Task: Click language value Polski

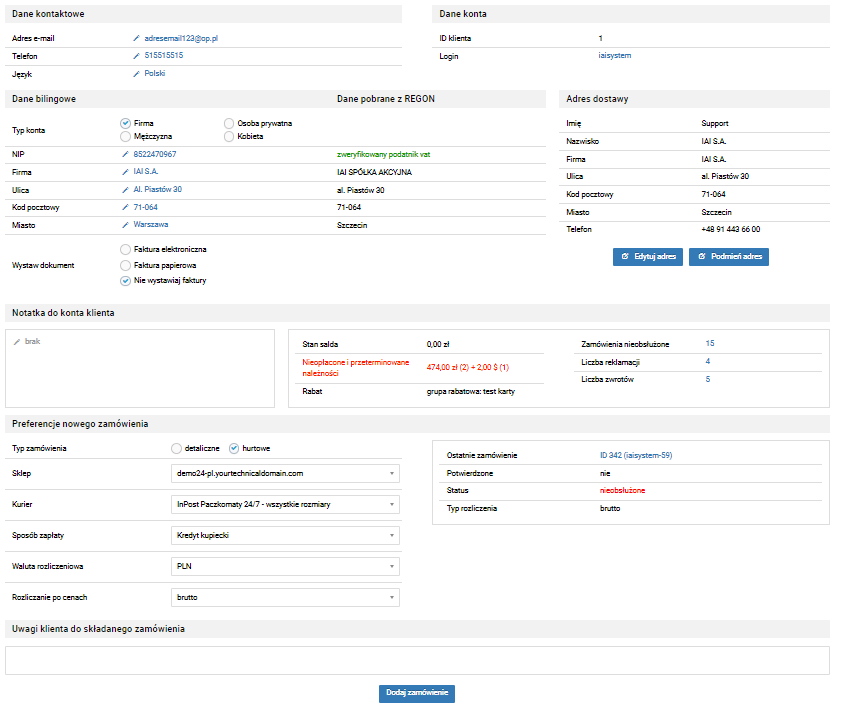Action: pos(155,73)
